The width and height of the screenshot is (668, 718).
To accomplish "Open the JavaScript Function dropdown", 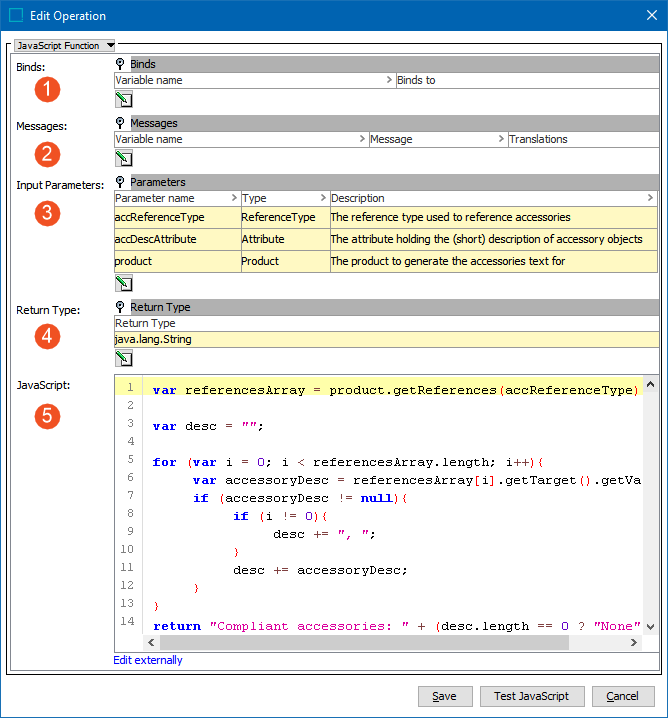I will tap(66, 45).
